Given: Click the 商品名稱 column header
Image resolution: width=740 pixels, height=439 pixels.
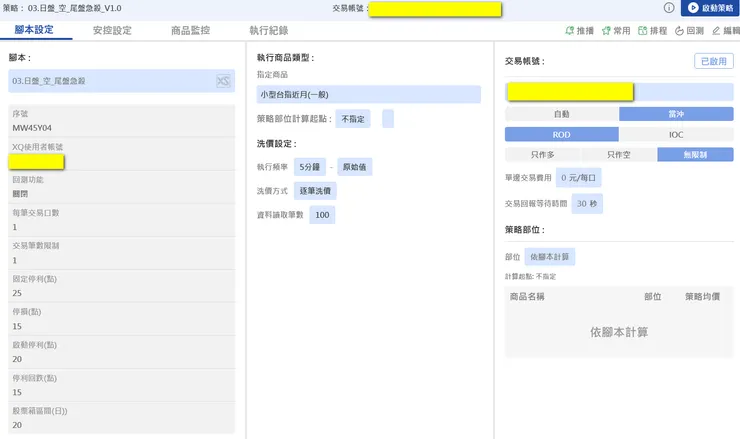Looking at the screenshot, I should 527,296.
